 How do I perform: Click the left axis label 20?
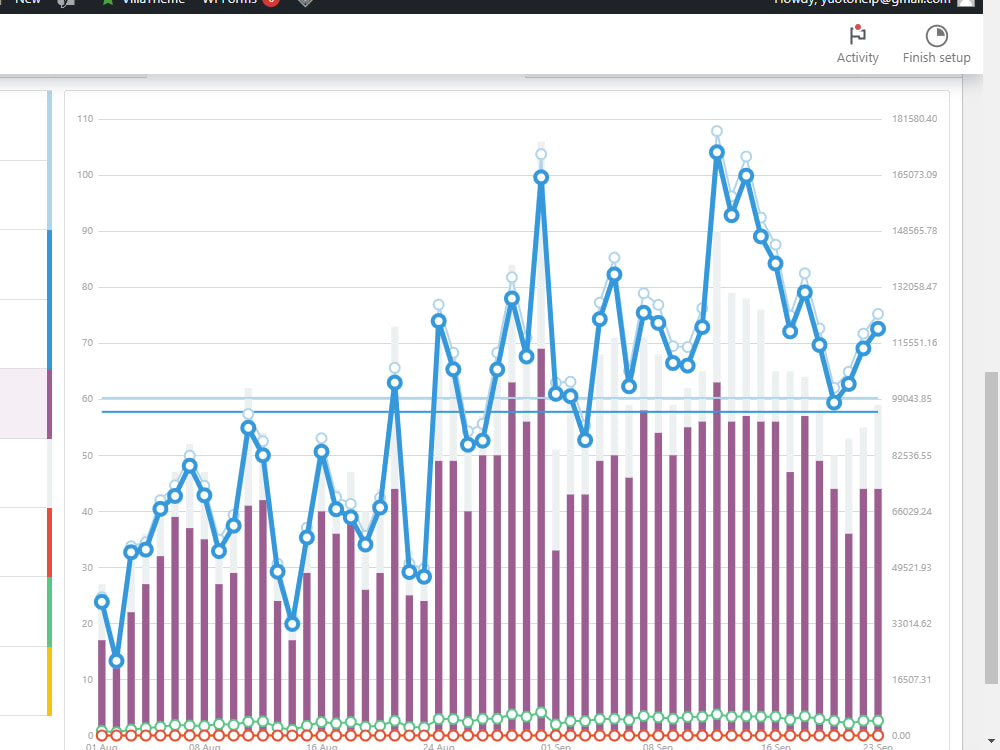point(87,624)
